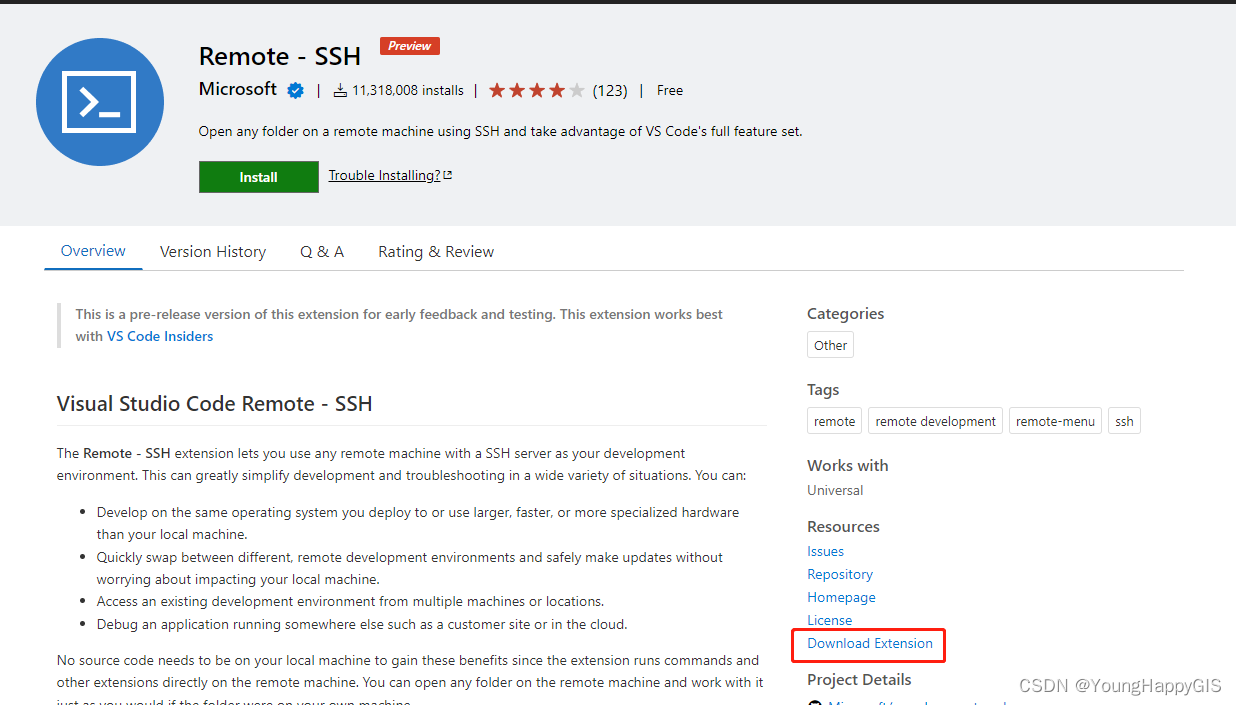Open the Q & A tab
The height and width of the screenshot is (705, 1236).
322,252
